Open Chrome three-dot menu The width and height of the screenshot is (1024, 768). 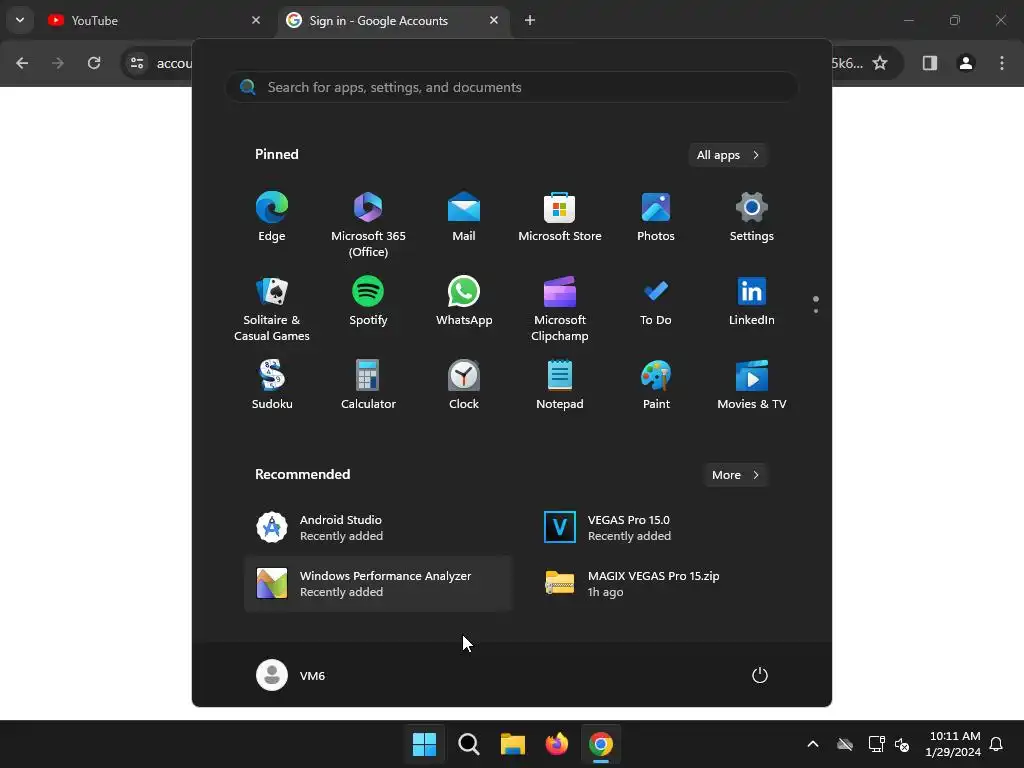[1002, 63]
